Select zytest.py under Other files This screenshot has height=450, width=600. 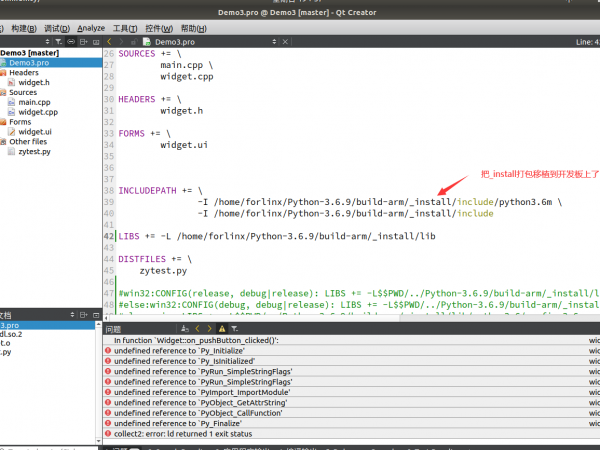point(35,152)
